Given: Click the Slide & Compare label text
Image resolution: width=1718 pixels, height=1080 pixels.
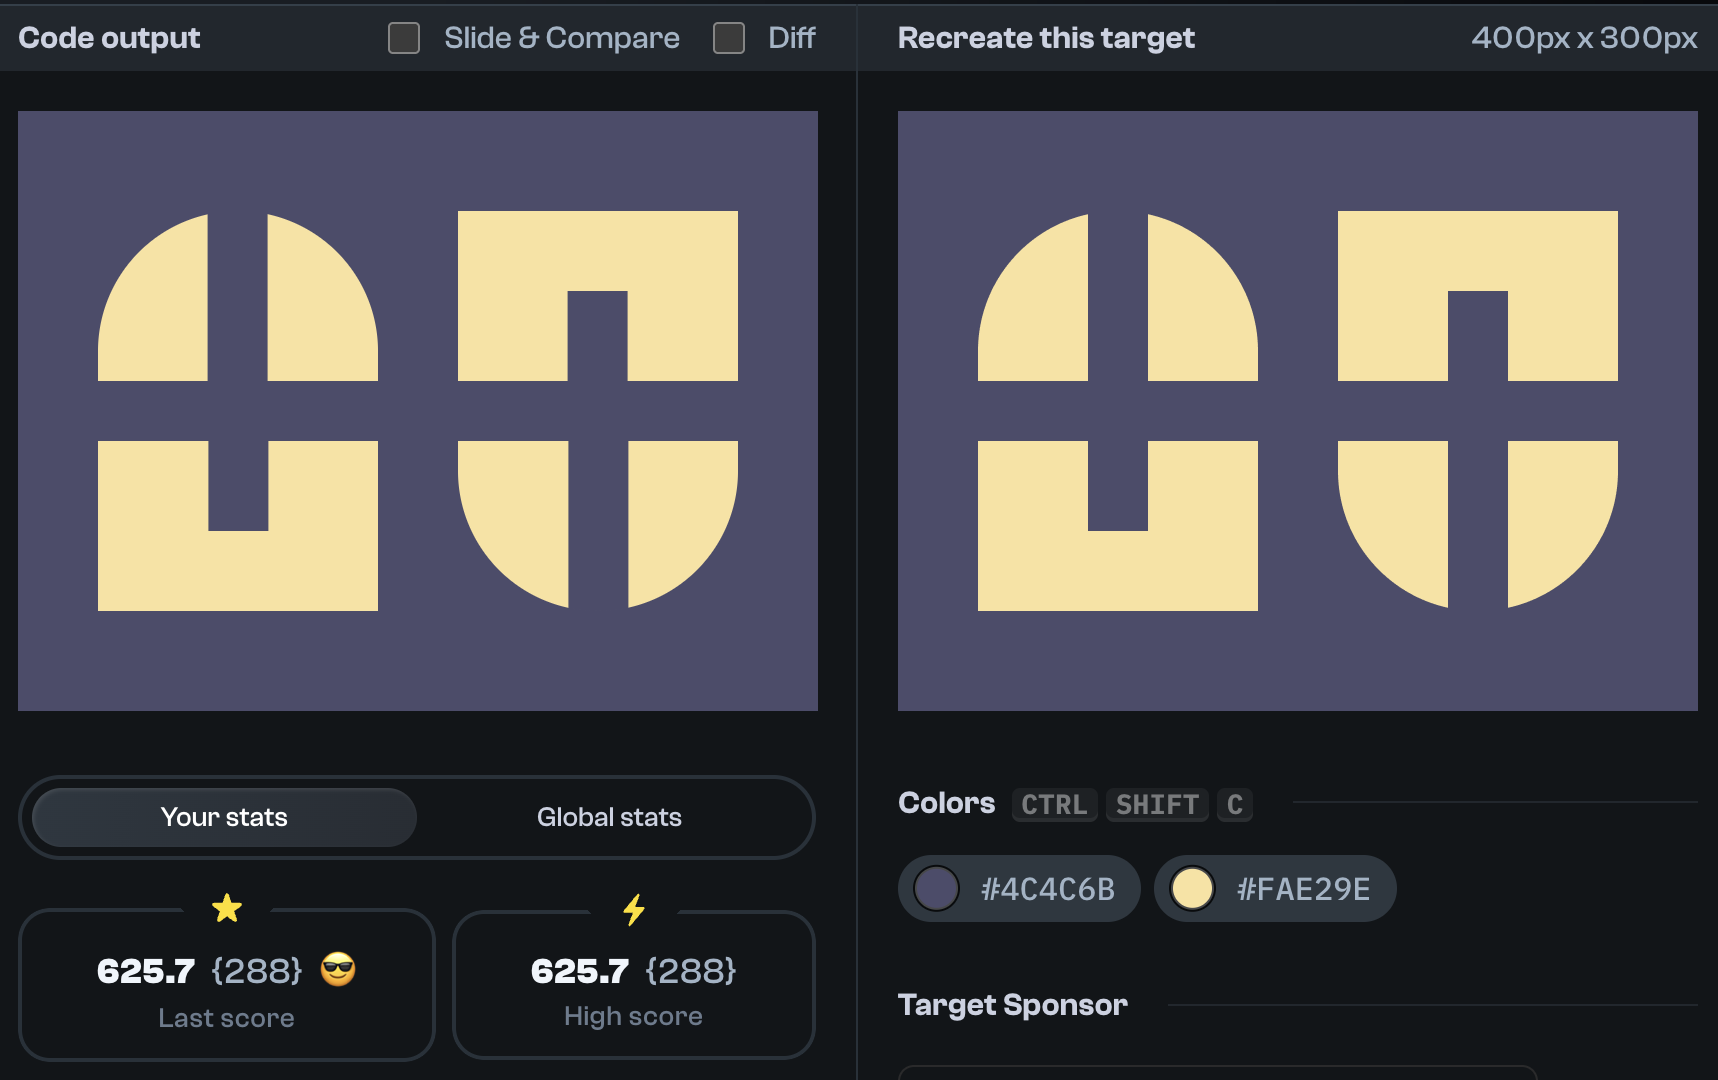Looking at the screenshot, I should pyautogui.click(x=562, y=38).
